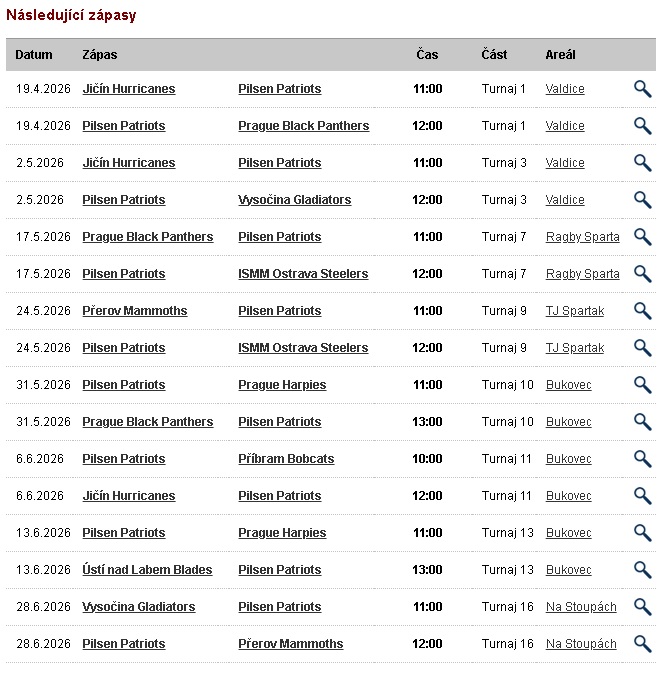This screenshot has height=673, width=669.
Task: Open match details for Jičín Hurricanes on 19.4.2026
Action: [x=642, y=89]
